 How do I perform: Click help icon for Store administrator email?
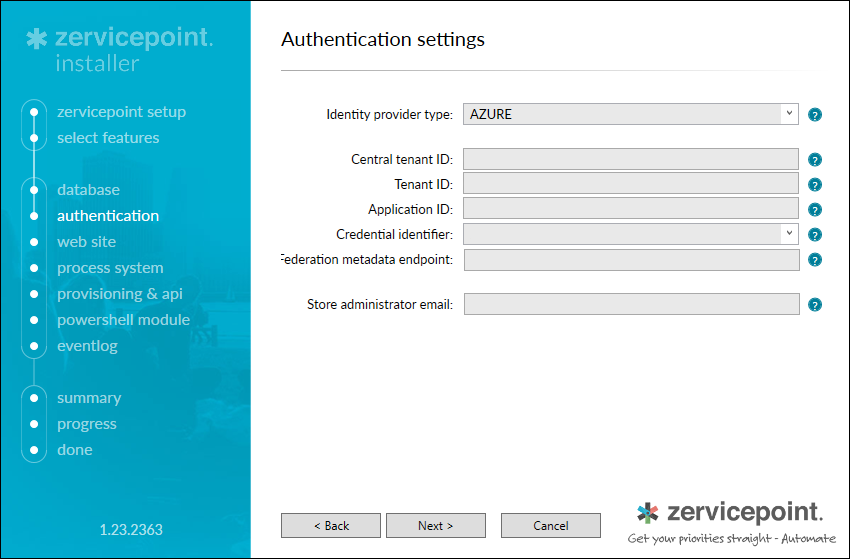tap(815, 305)
